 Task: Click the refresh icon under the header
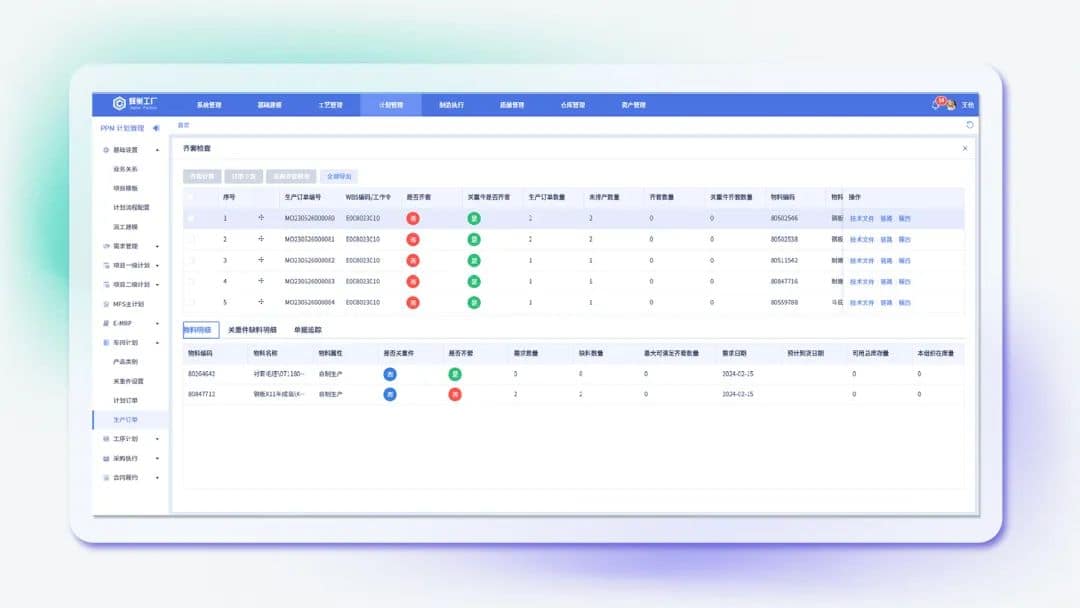click(x=970, y=125)
